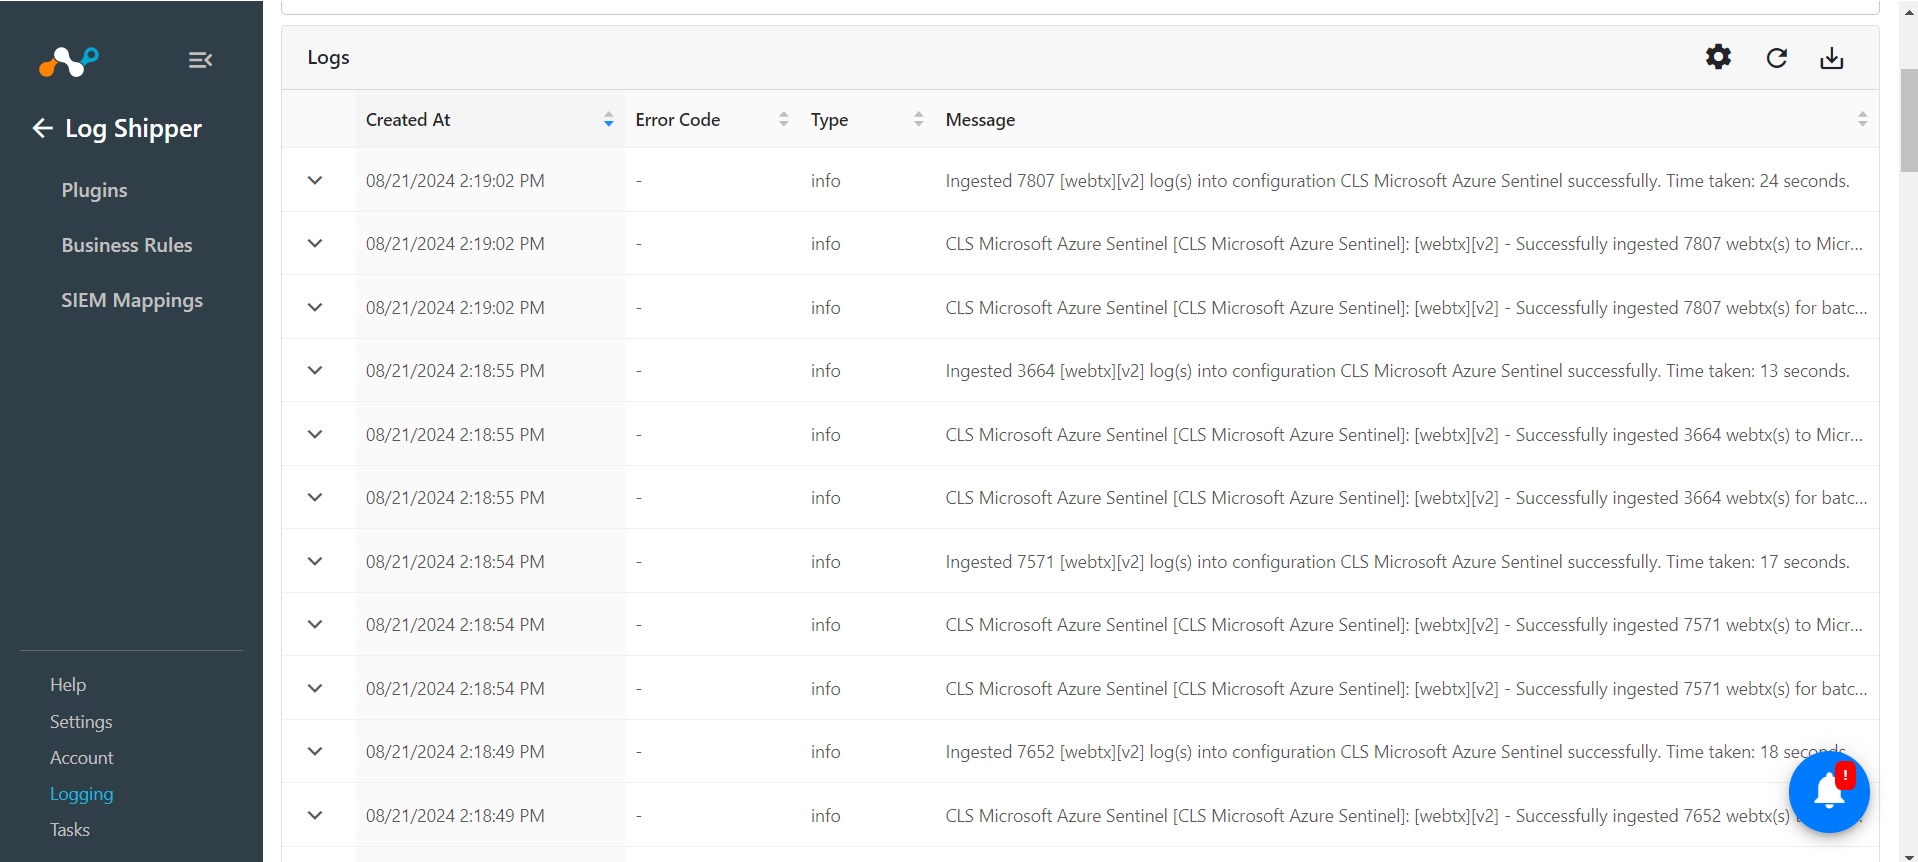Select message 'Successfully ingested 7571 webtx(s) for batc...'
1918x862 pixels.
[x=1406, y=689]
